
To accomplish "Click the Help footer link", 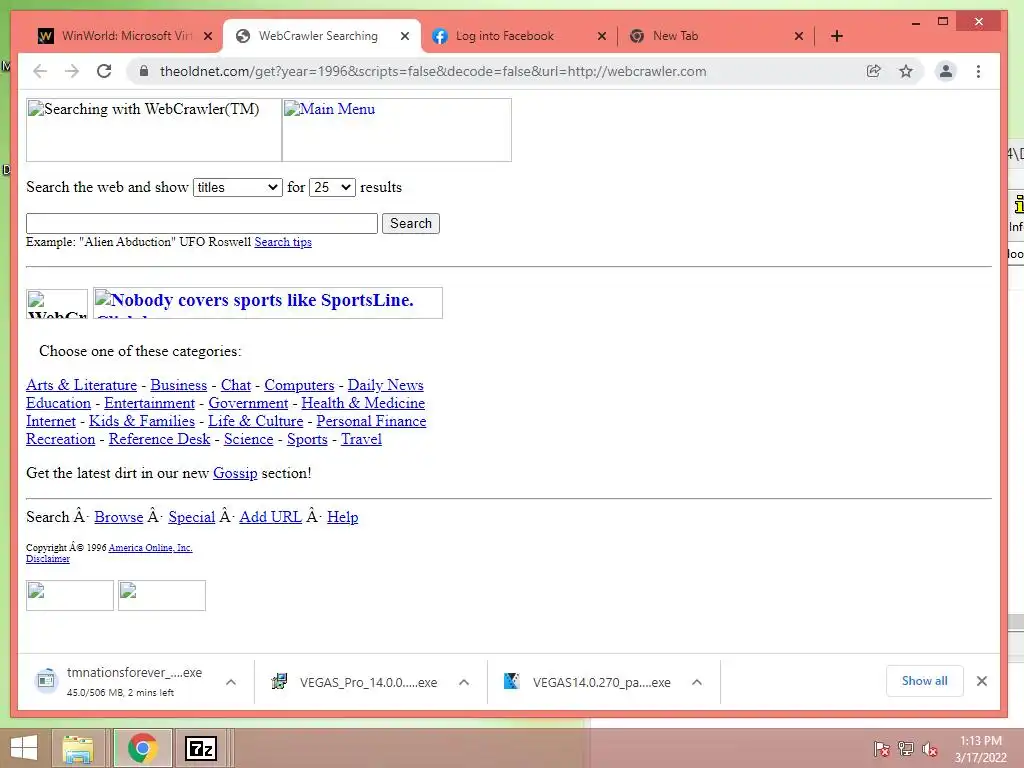I will click(x=342, y=517).
